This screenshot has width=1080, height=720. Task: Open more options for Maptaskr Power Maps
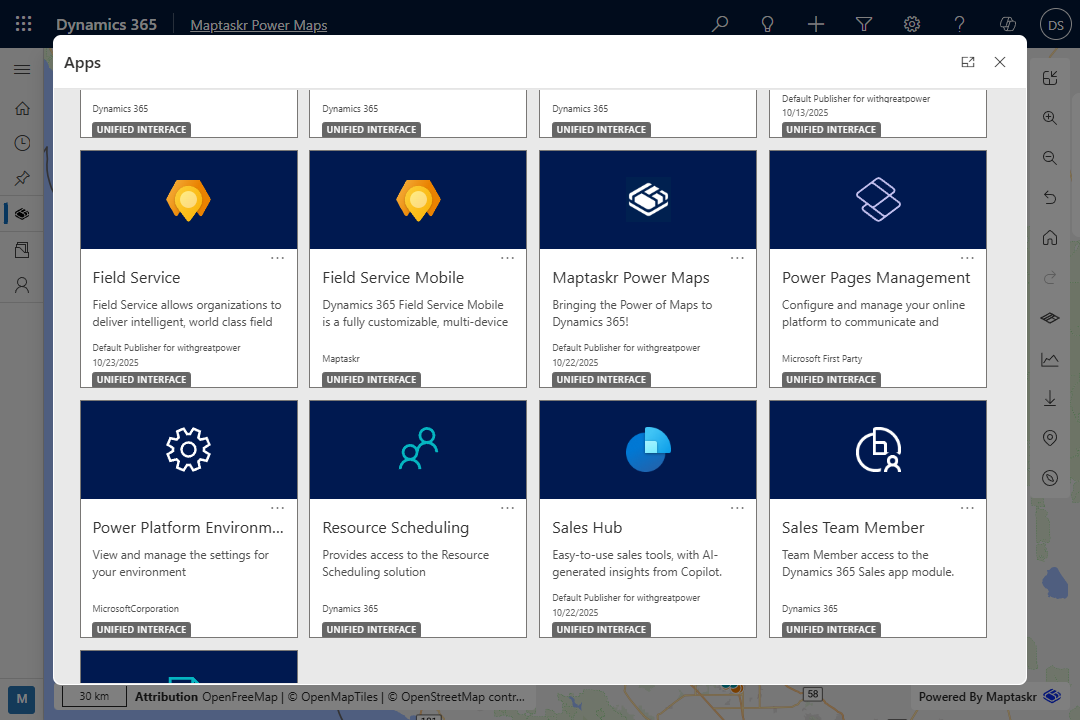tap(737, 258)
